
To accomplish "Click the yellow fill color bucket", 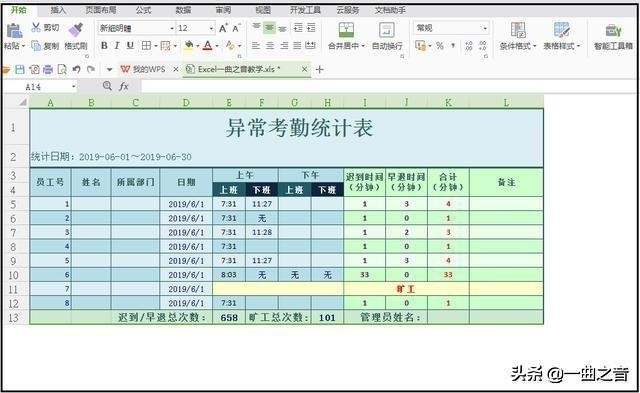I will (x=189, y=45).
